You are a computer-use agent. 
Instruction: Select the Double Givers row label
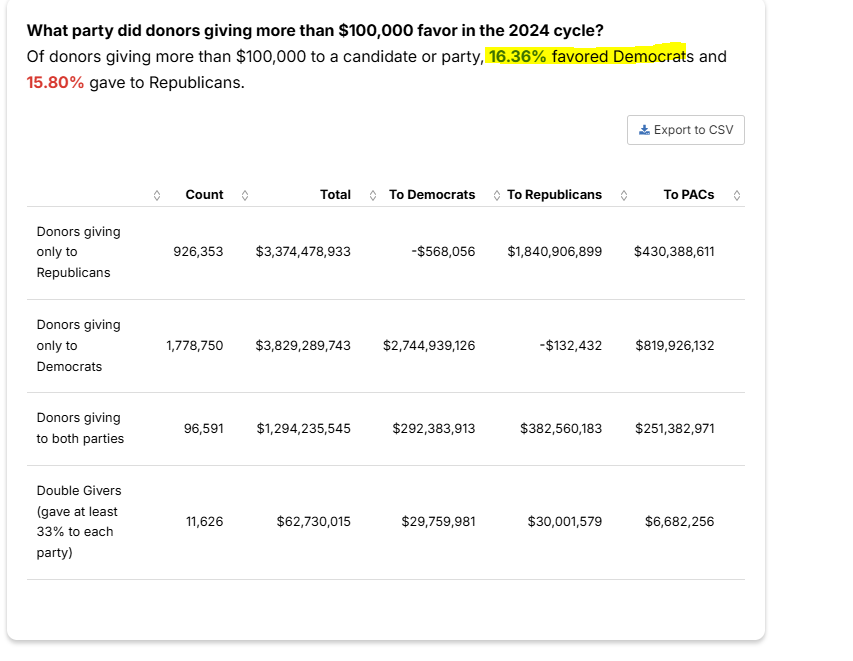(x=78, y=521)
